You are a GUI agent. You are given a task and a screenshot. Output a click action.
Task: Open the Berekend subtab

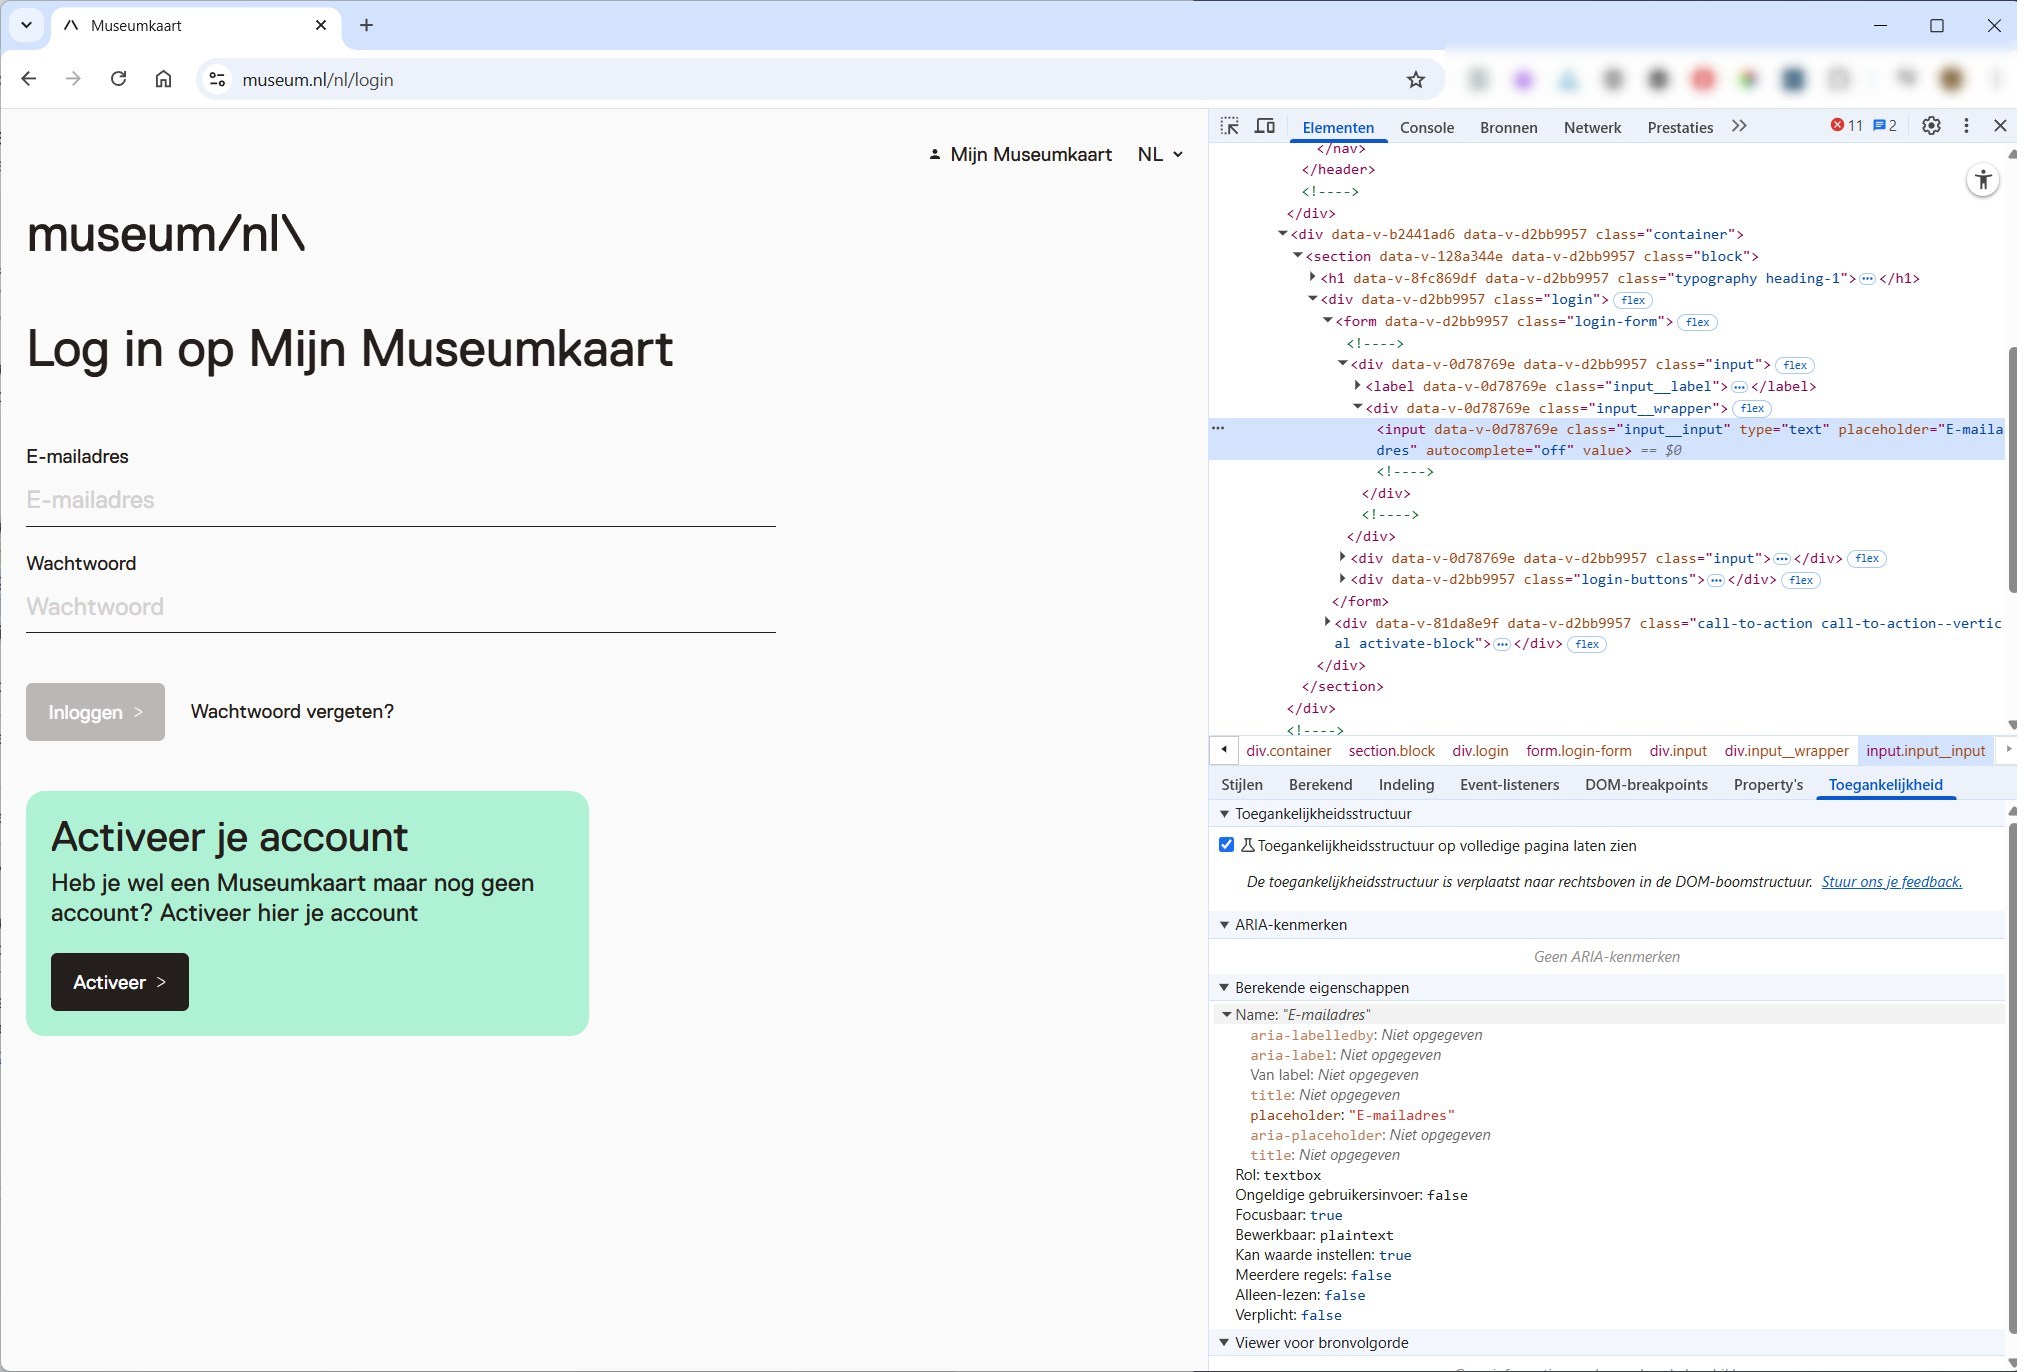(1320, 785)
